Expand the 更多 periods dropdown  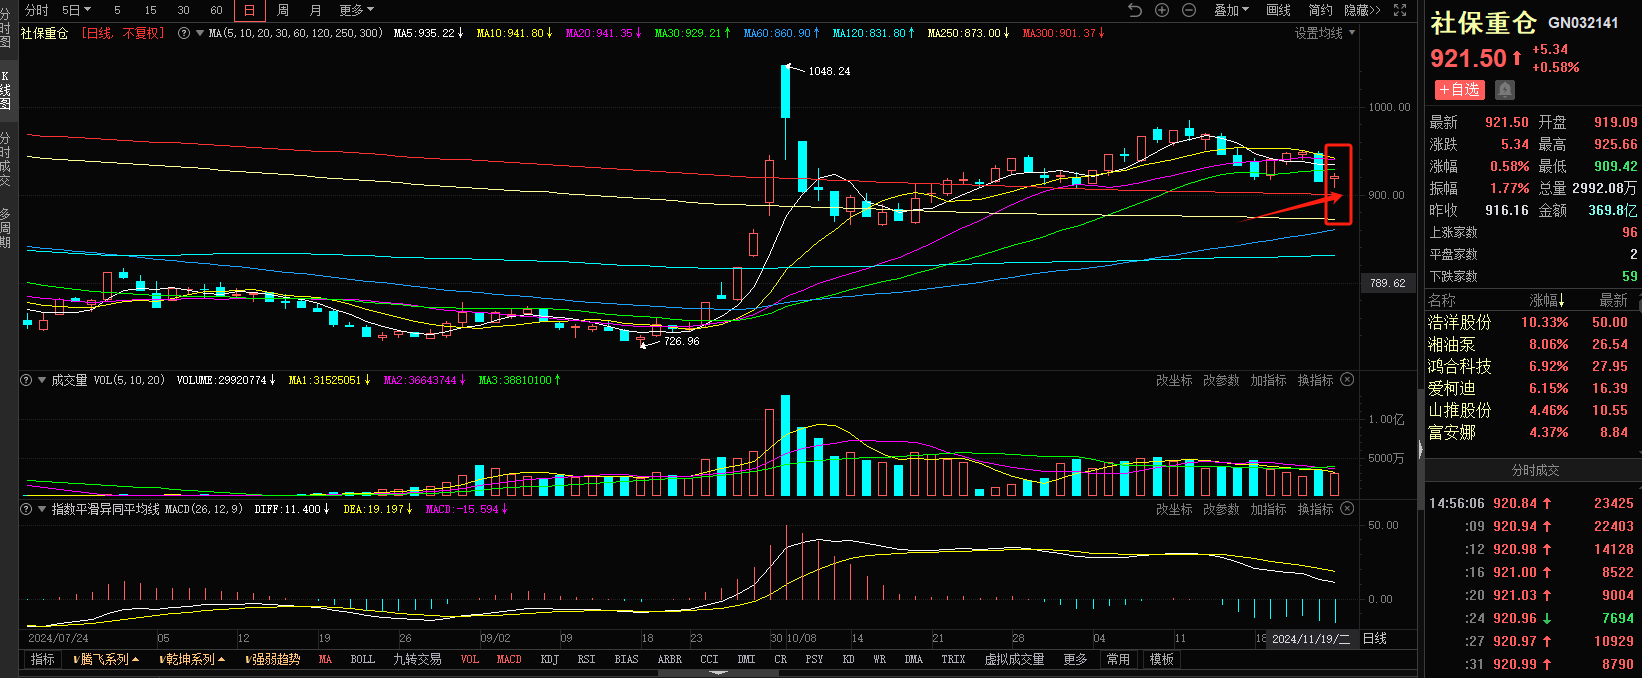pyautogui.click(x=356, y=10)
